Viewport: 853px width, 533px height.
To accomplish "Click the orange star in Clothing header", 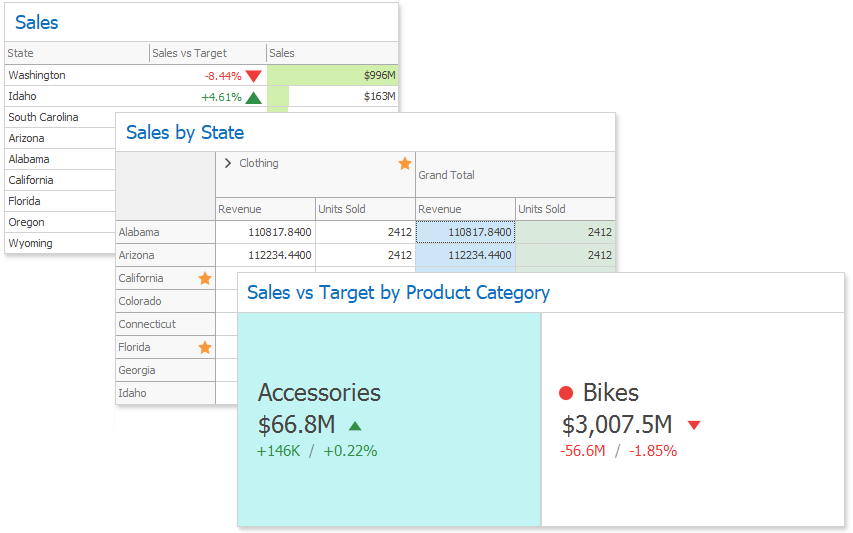I will click(x=405, y=163).
